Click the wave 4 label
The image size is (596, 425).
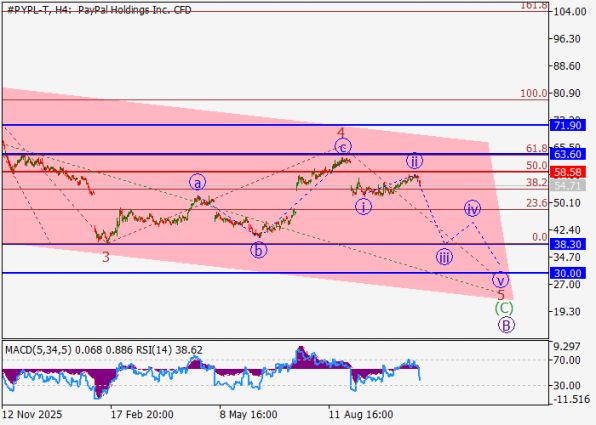pyautogui.click(x=341, y=133)
